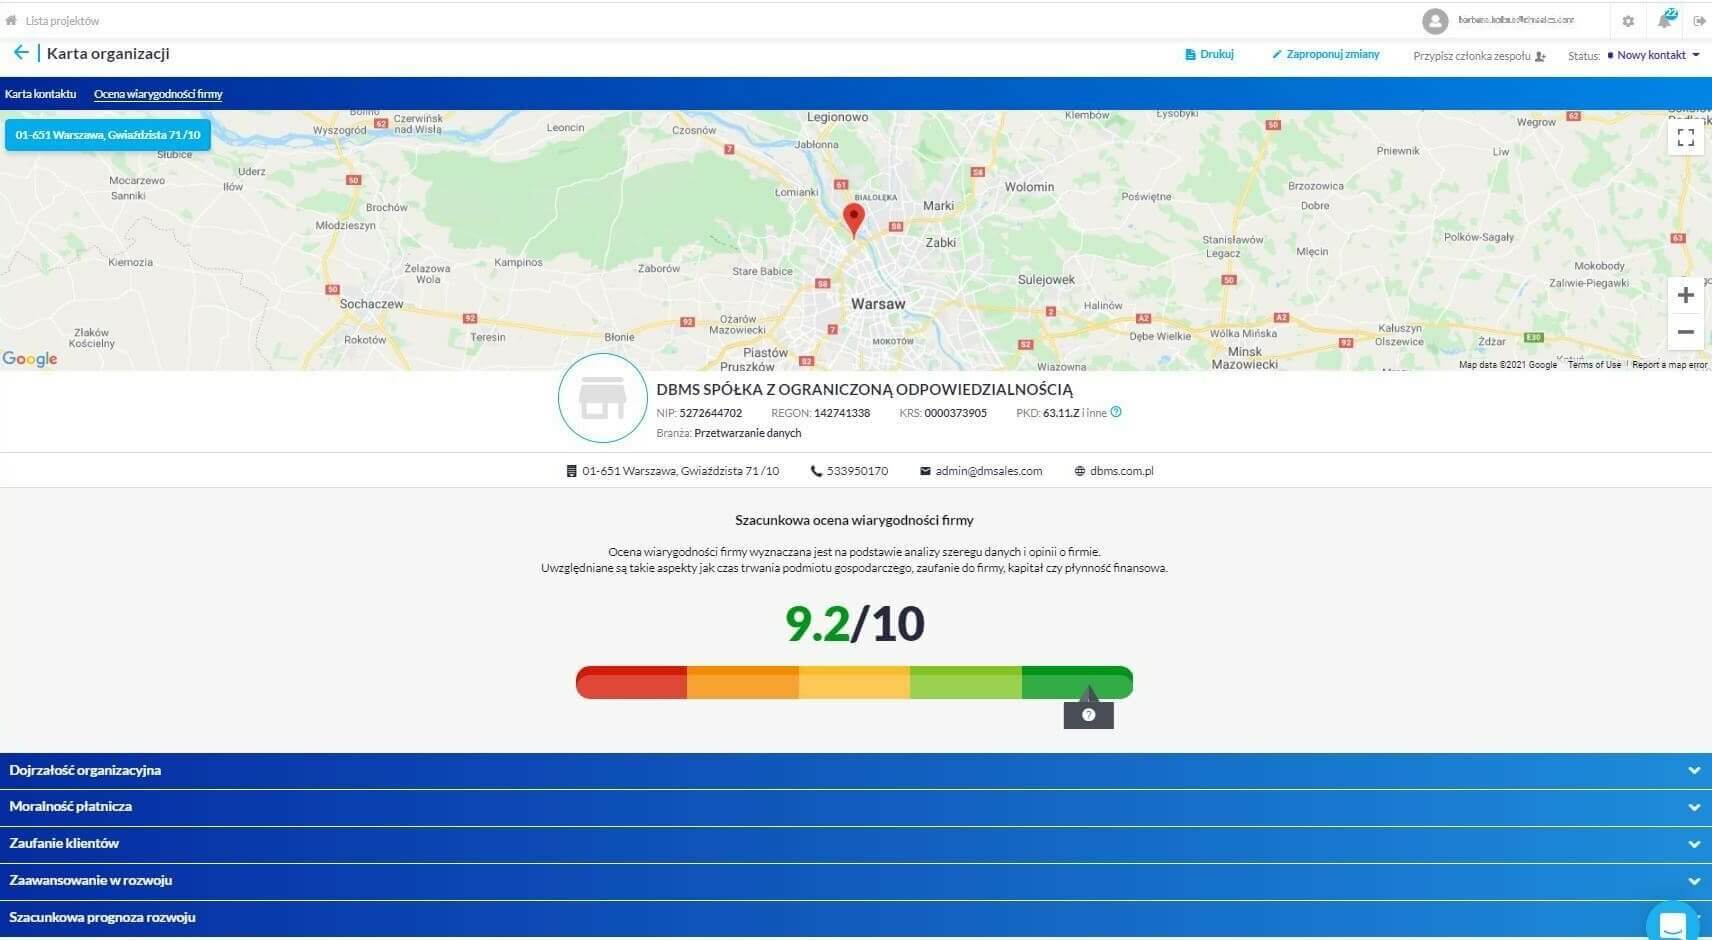Click Report a map error link

[x=1669, y=365]
